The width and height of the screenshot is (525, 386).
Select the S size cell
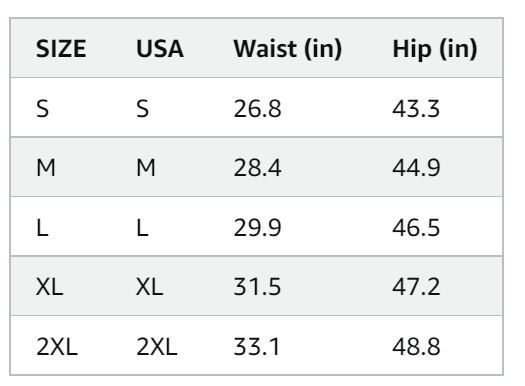[x=43, y=109]
